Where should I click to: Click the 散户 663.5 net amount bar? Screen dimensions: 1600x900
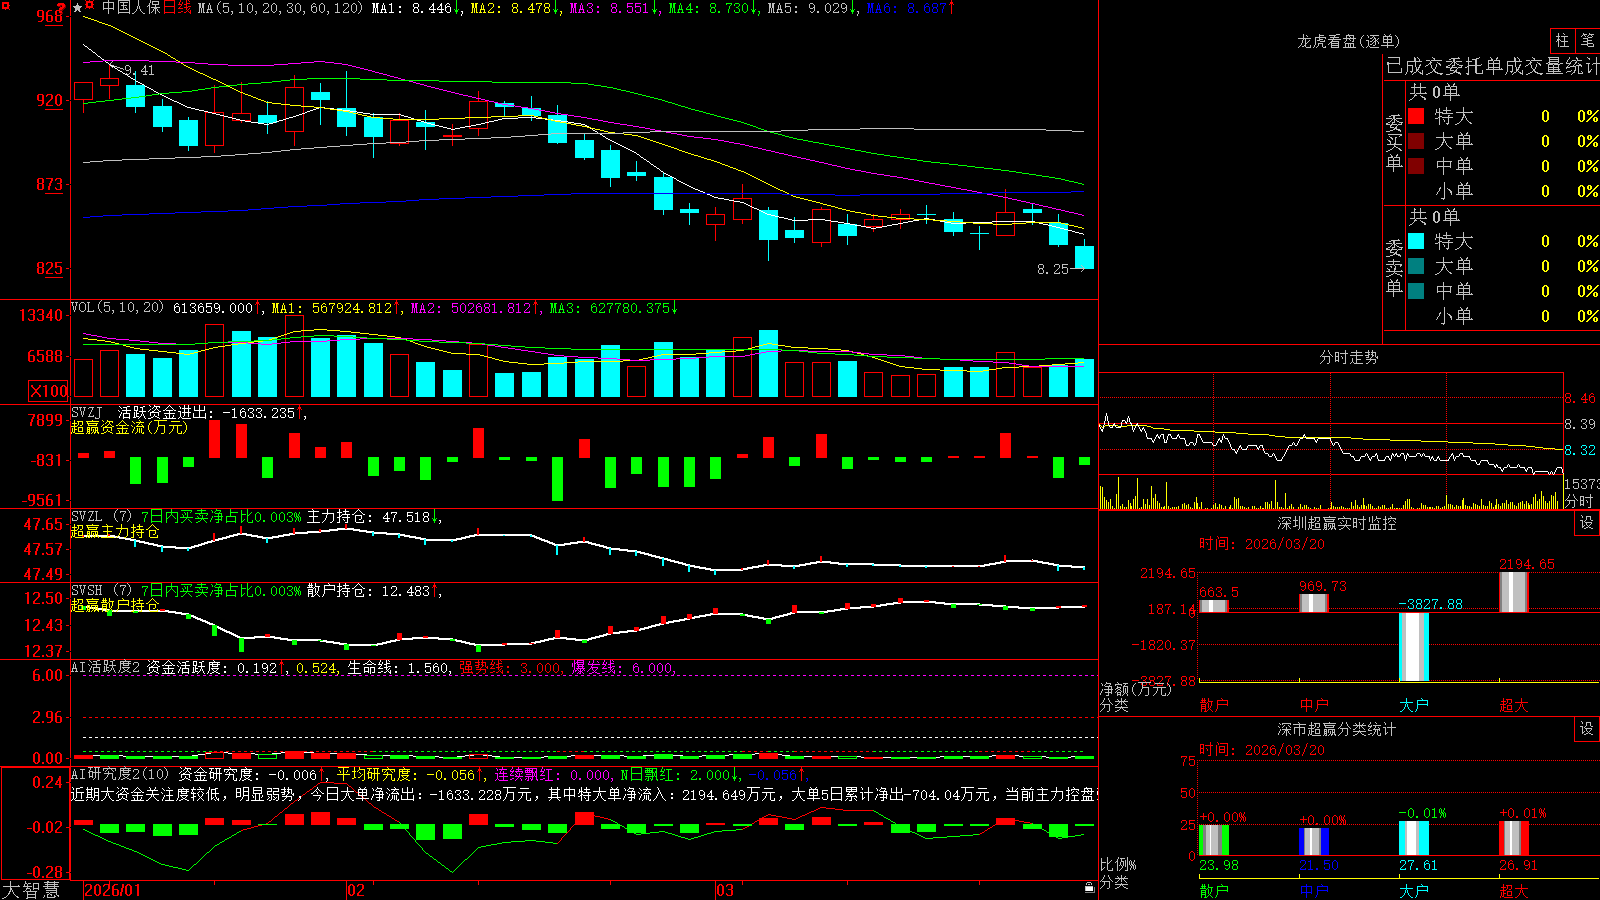point(1214,606)
